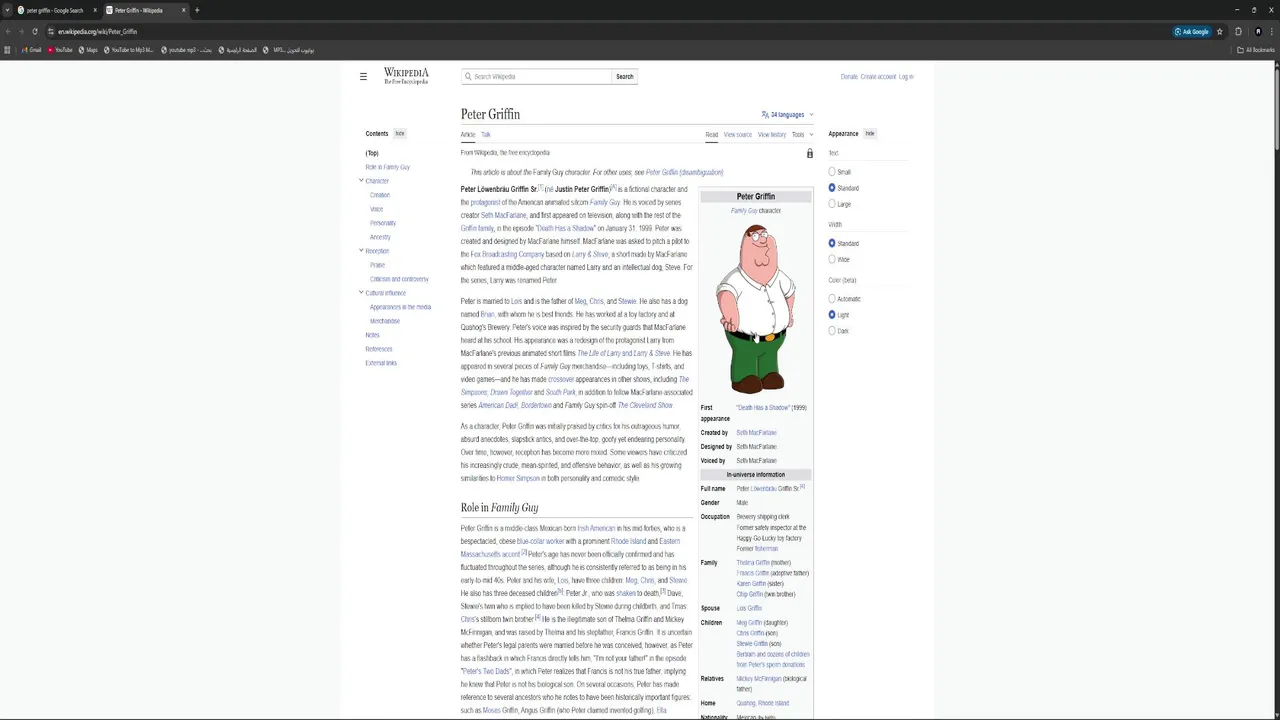Image resolution: width=1280 pixels, height=720 pixels.
Task: Click the Donate link
Action: (x=849, y=76)
